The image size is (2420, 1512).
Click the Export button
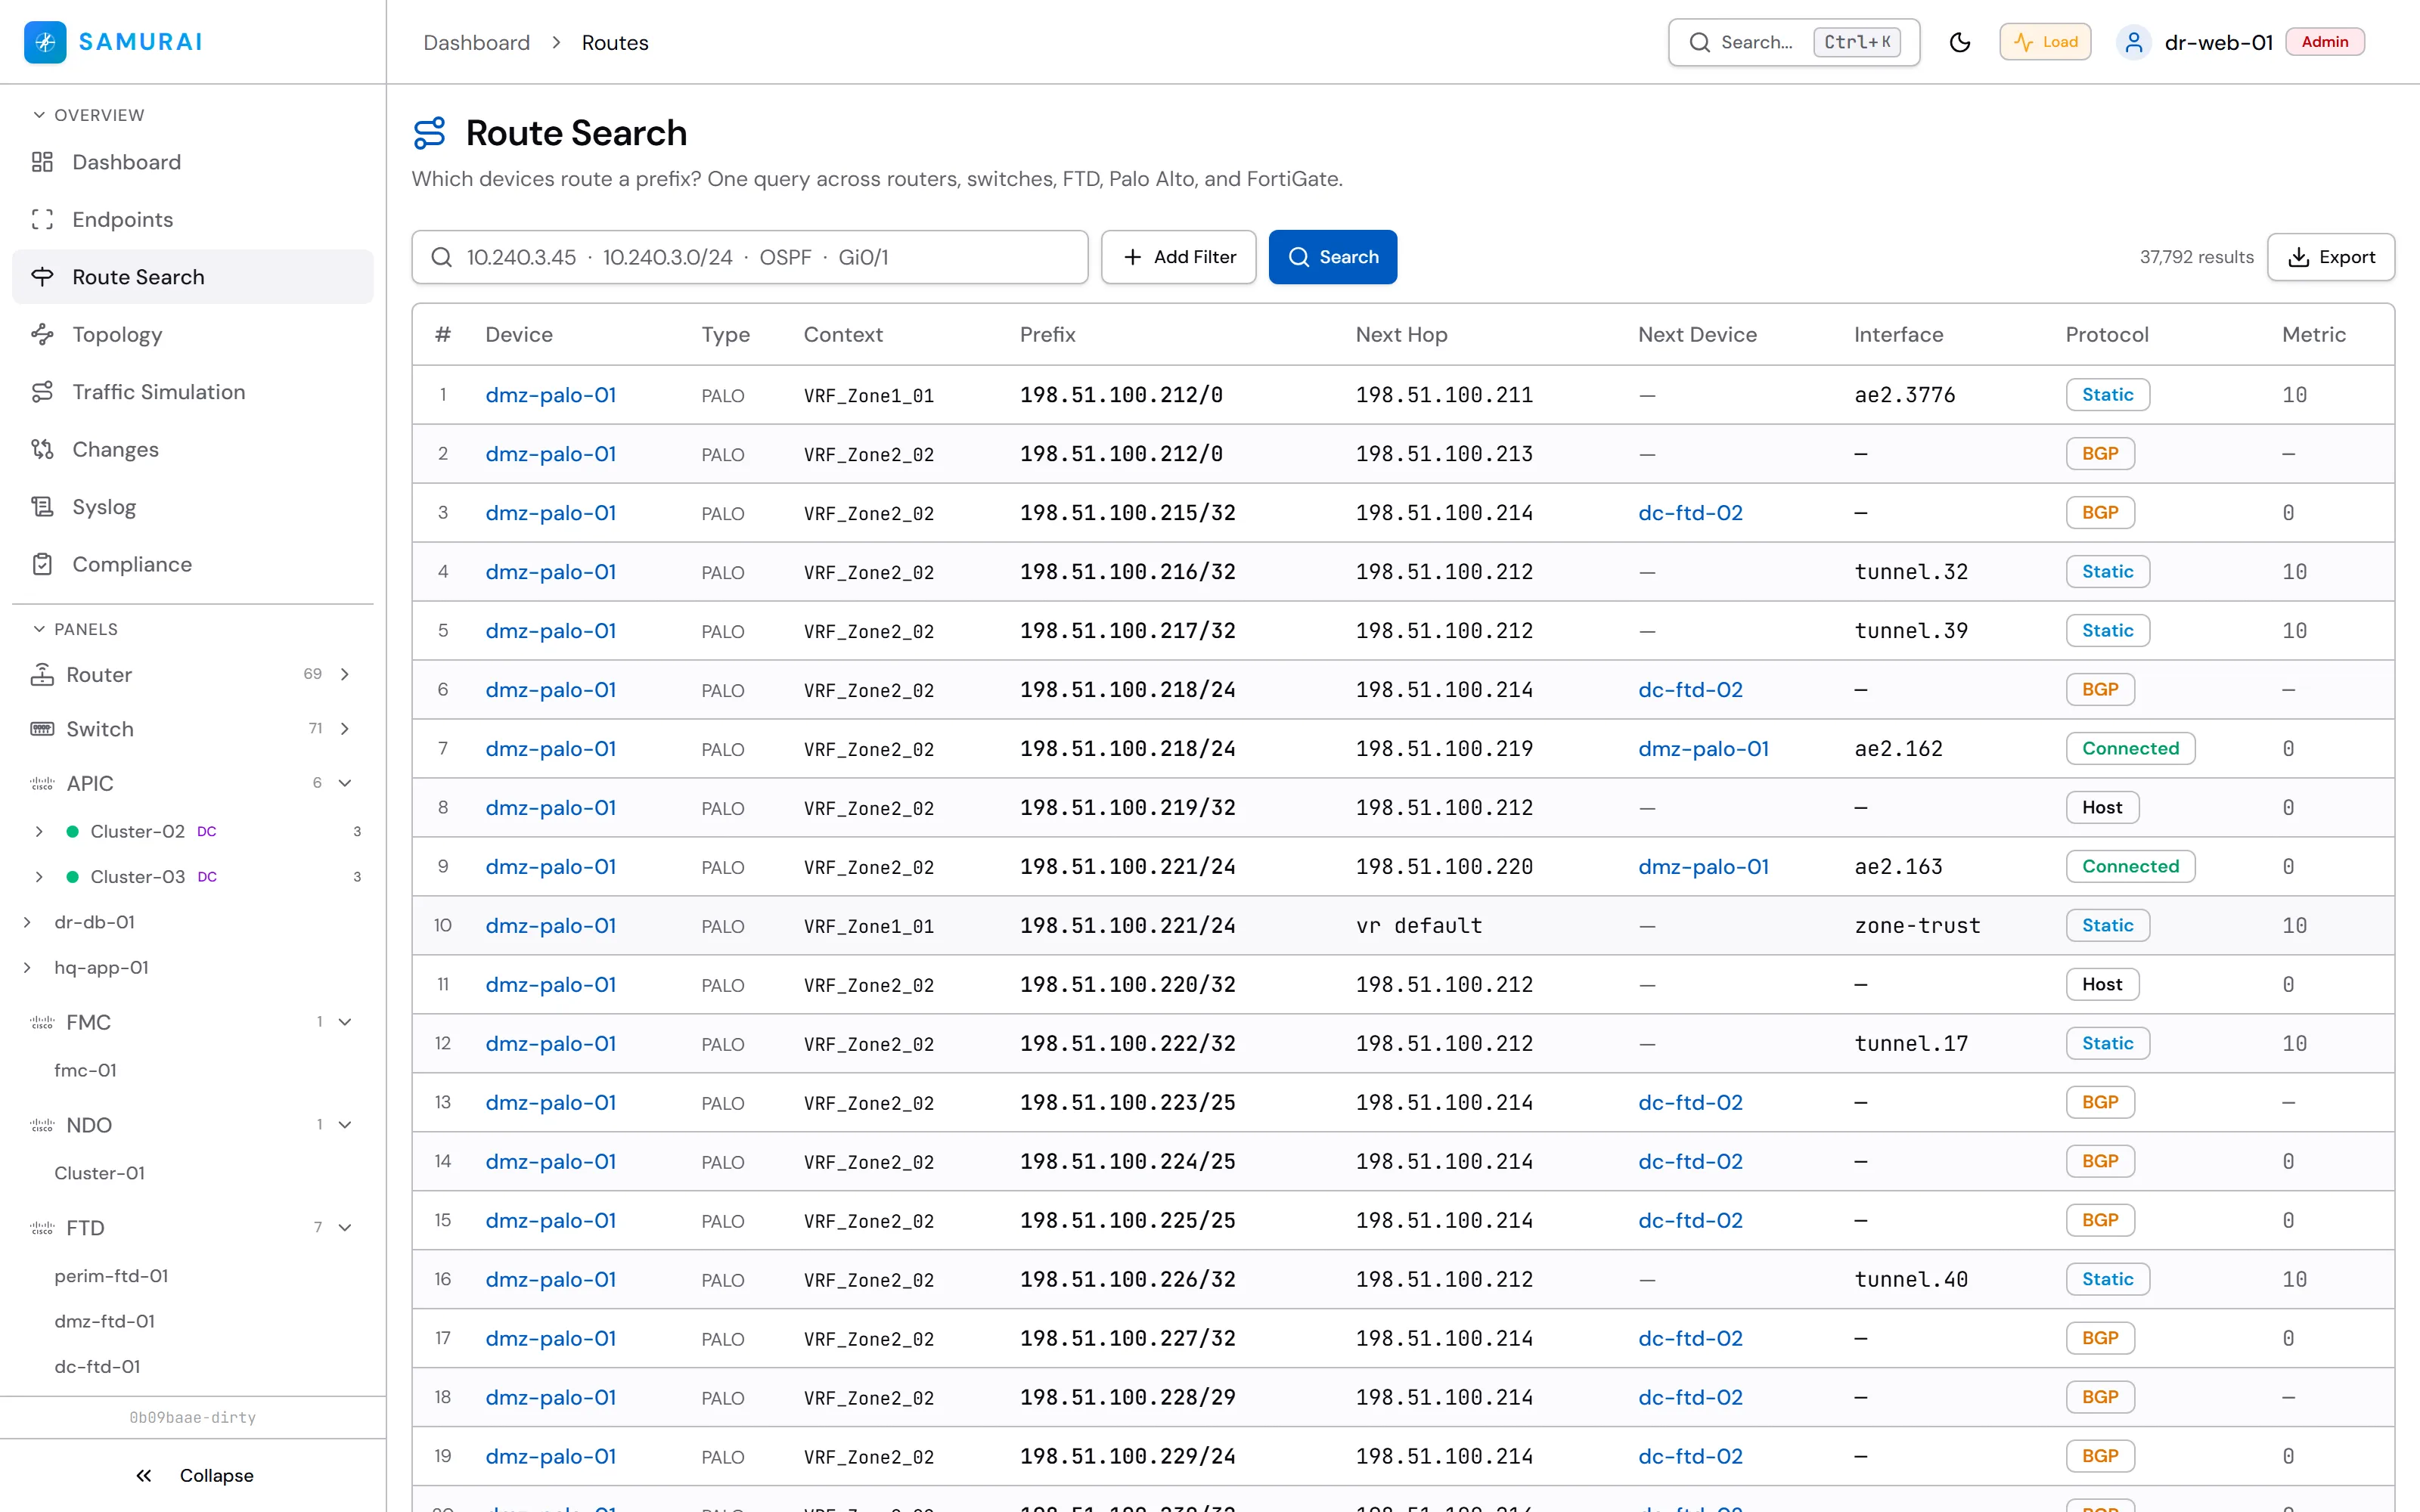(2330, 257)
